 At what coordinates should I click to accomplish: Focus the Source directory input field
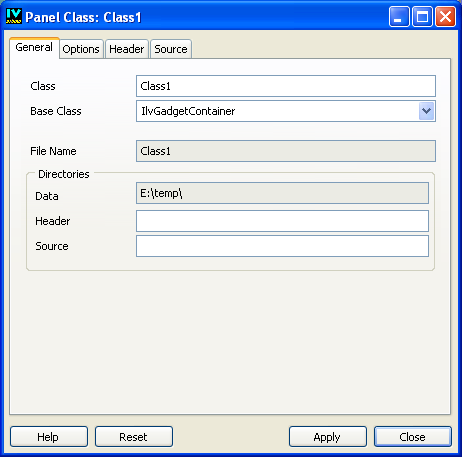[x=282, y=246]
